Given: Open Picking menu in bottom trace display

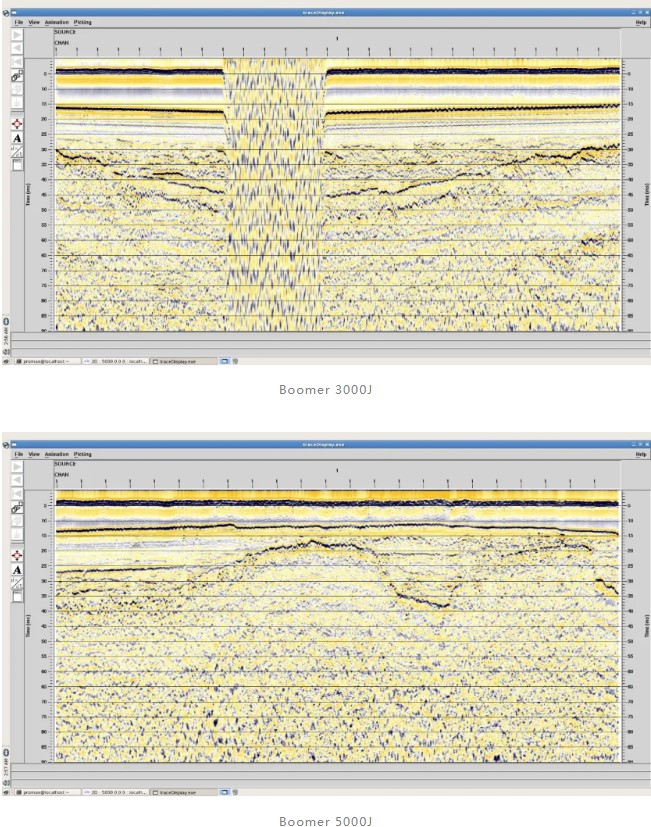Looking at the screenshot, I should (83, 453).
